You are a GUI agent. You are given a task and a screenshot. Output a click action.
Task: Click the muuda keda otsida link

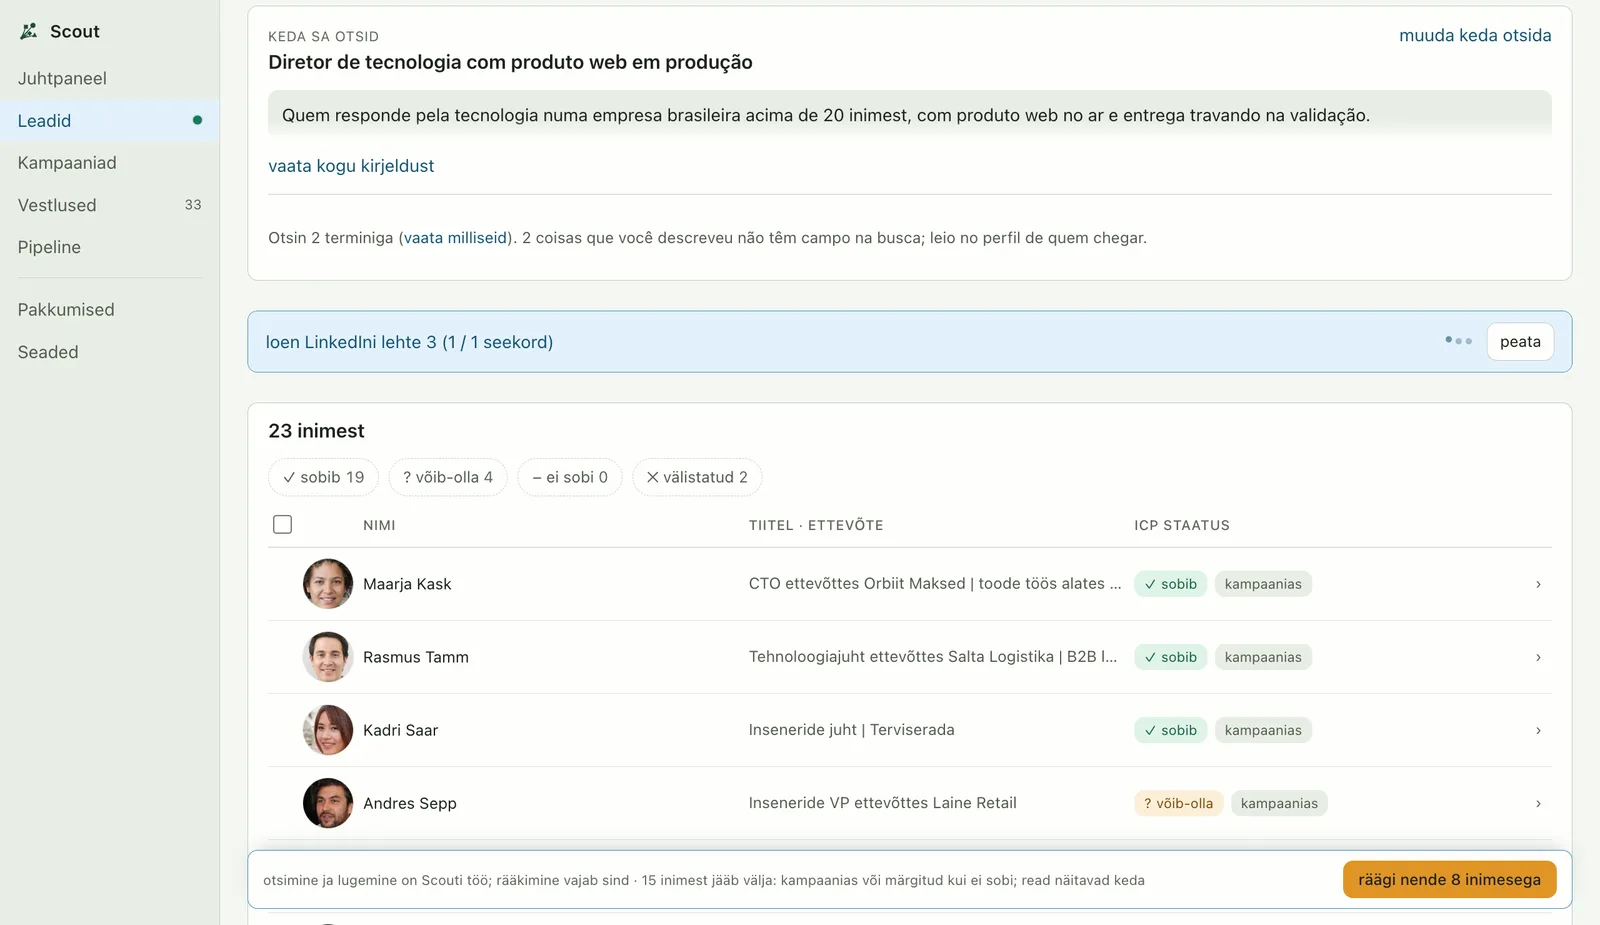pyautogui.click(x=1475, y=35)
